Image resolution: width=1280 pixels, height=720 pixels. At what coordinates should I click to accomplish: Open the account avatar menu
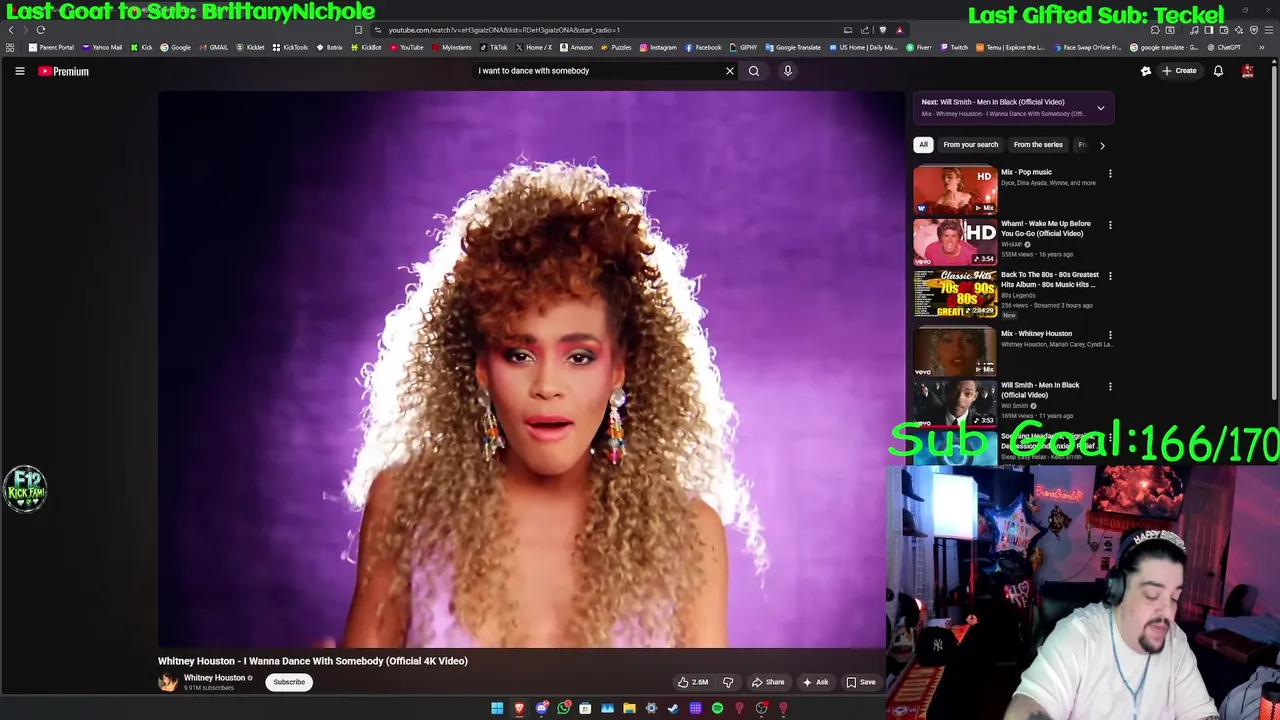pyautogui.click(x=1248, y=71)
